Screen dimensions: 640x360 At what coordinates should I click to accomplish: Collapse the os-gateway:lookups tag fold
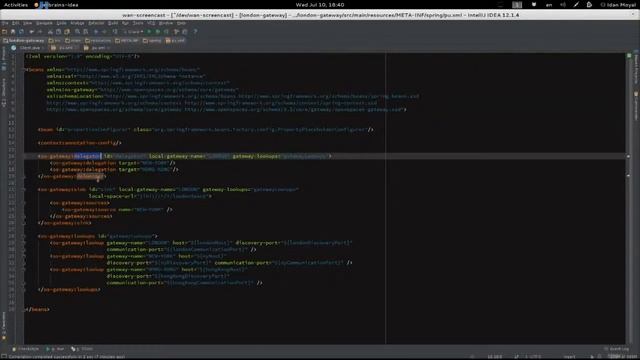pyautogui.click(x=25, y=236)
